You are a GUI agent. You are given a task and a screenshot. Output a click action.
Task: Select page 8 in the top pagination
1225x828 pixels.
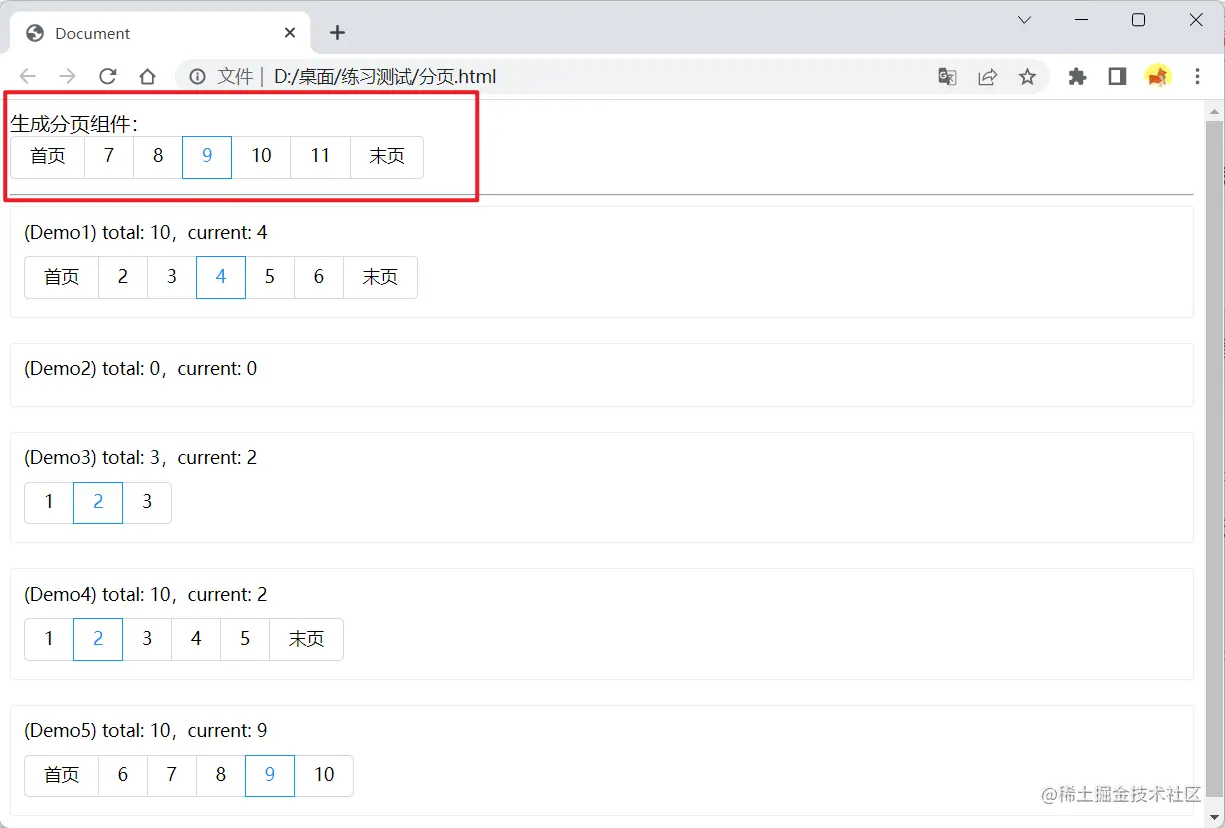(x=158, y=157)
